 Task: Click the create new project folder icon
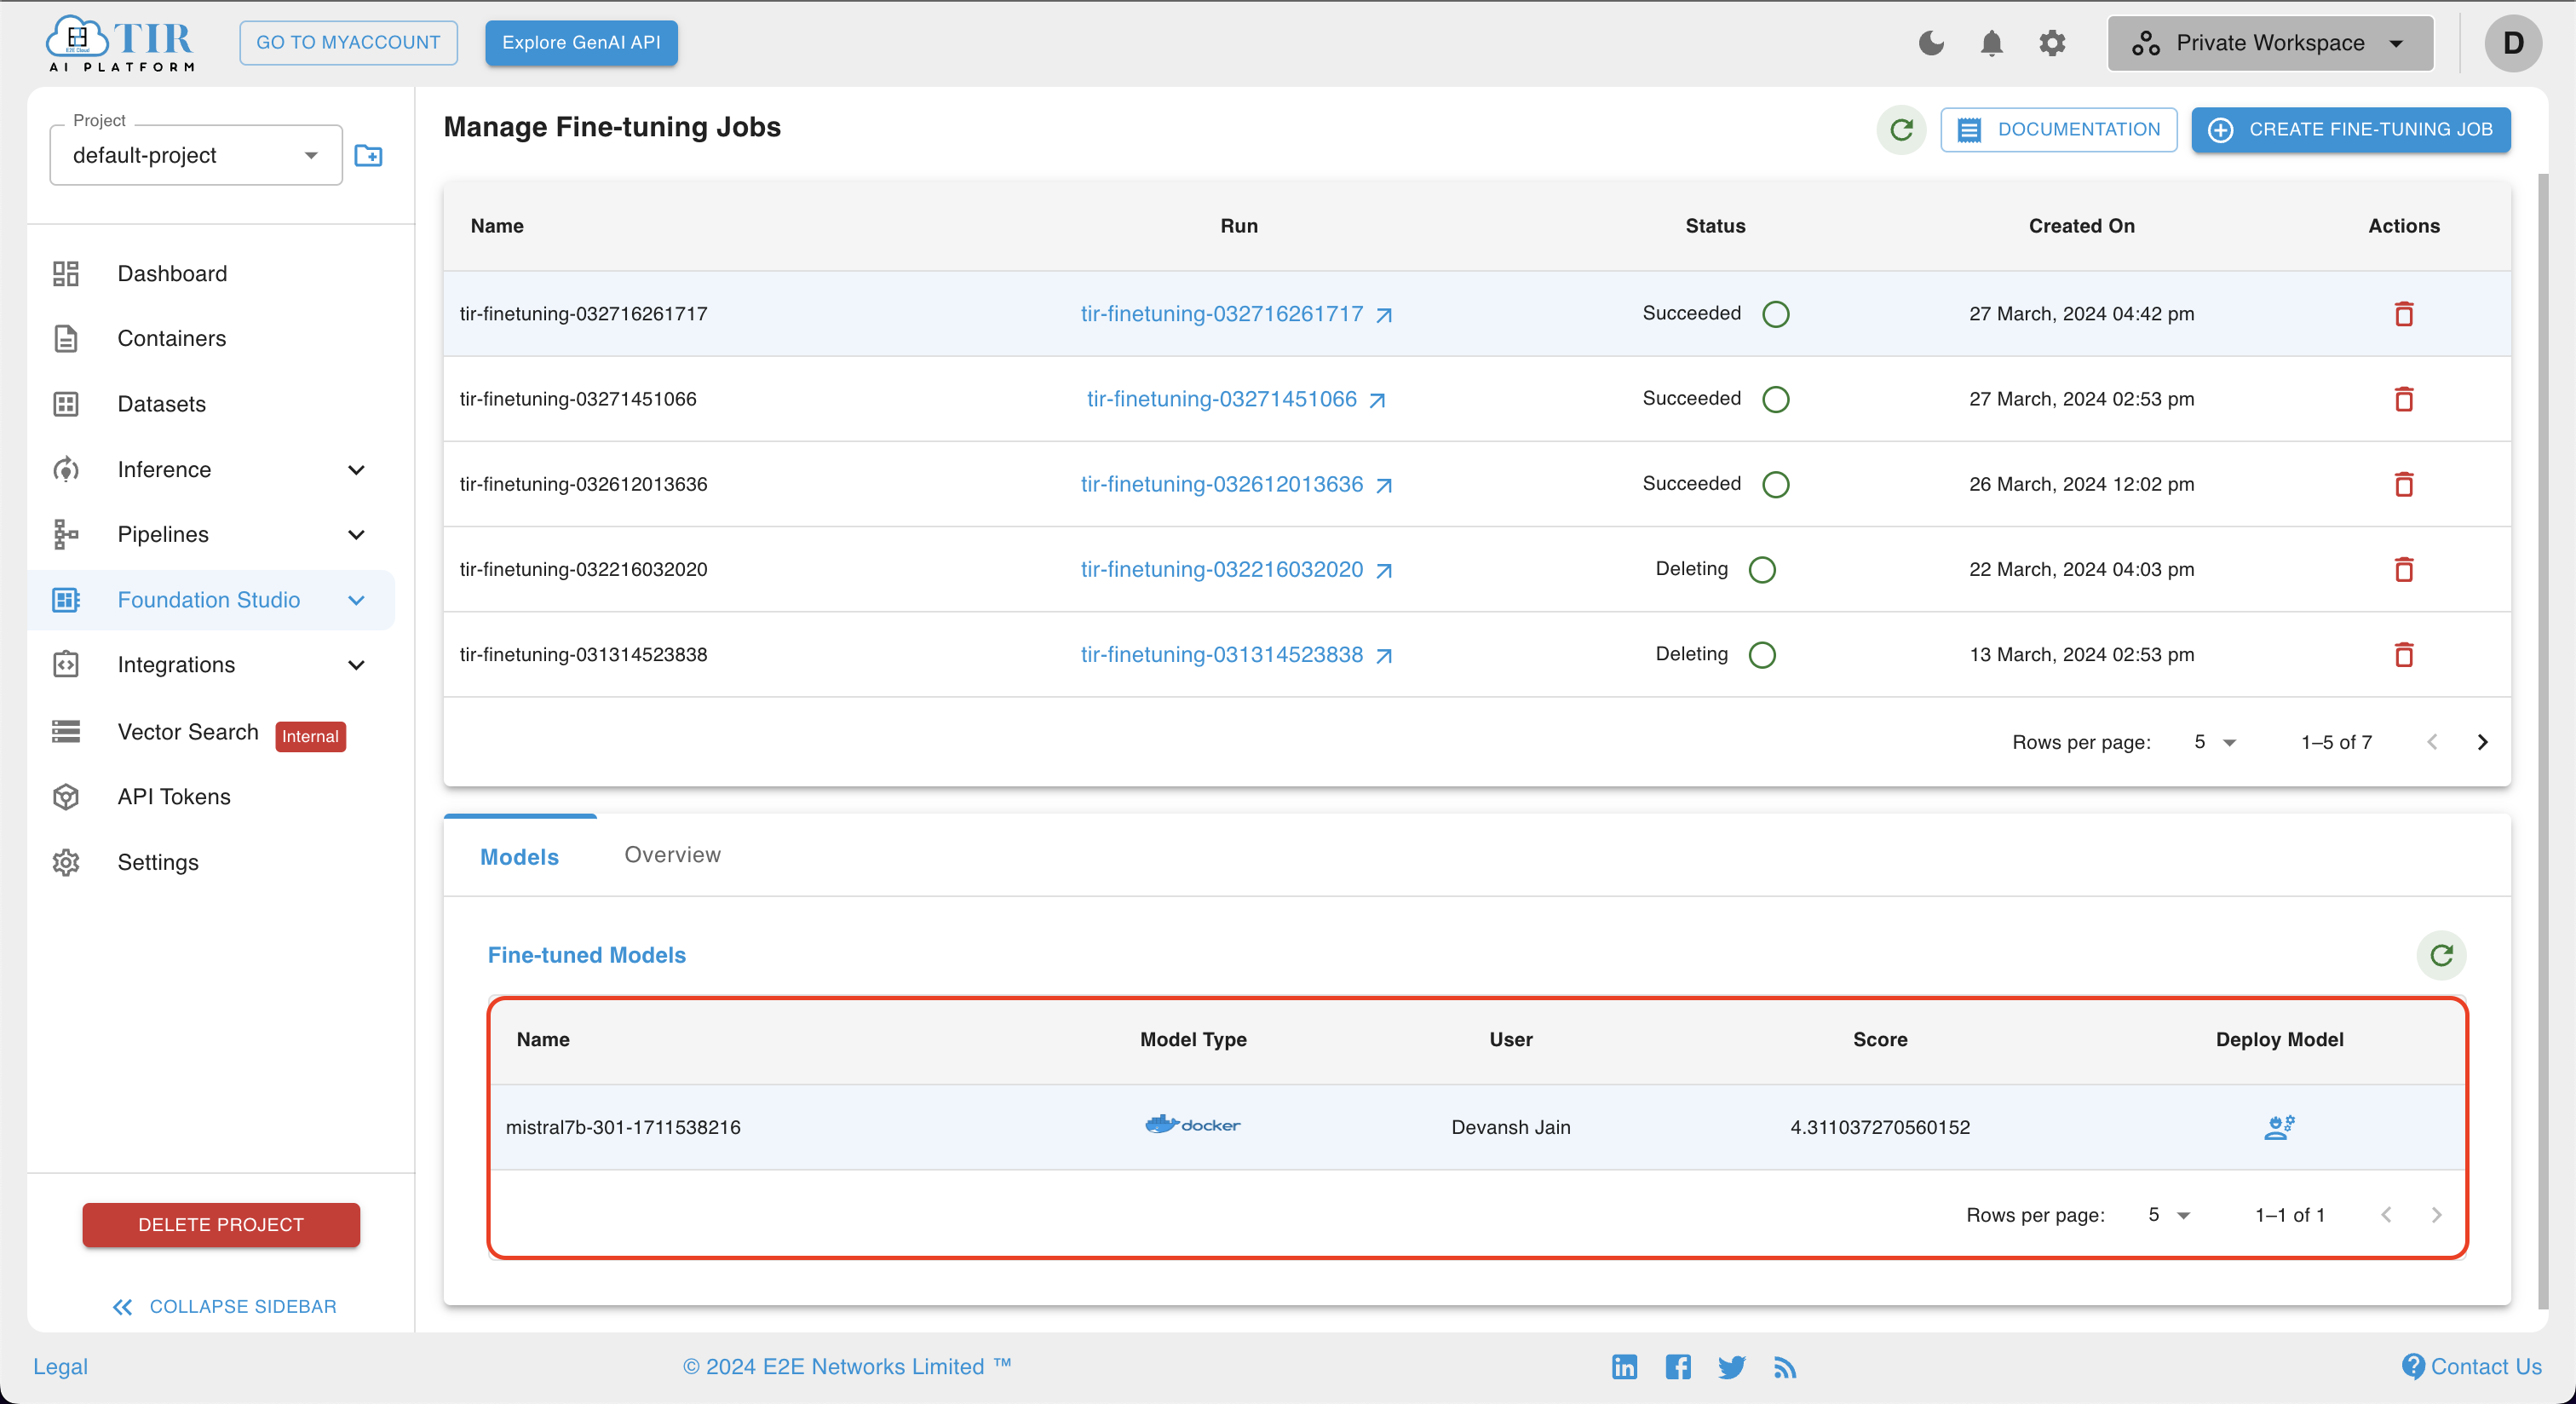click(368, 155)
